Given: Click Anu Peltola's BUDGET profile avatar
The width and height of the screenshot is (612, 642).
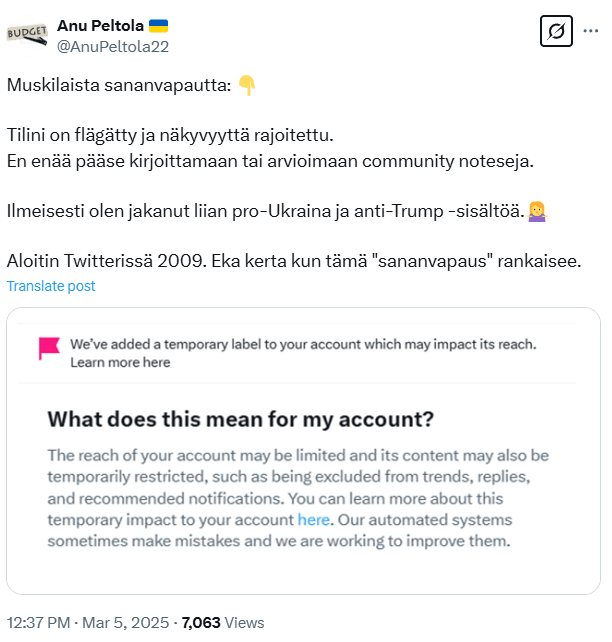Looking at the screenshot, I should point(27,33).
